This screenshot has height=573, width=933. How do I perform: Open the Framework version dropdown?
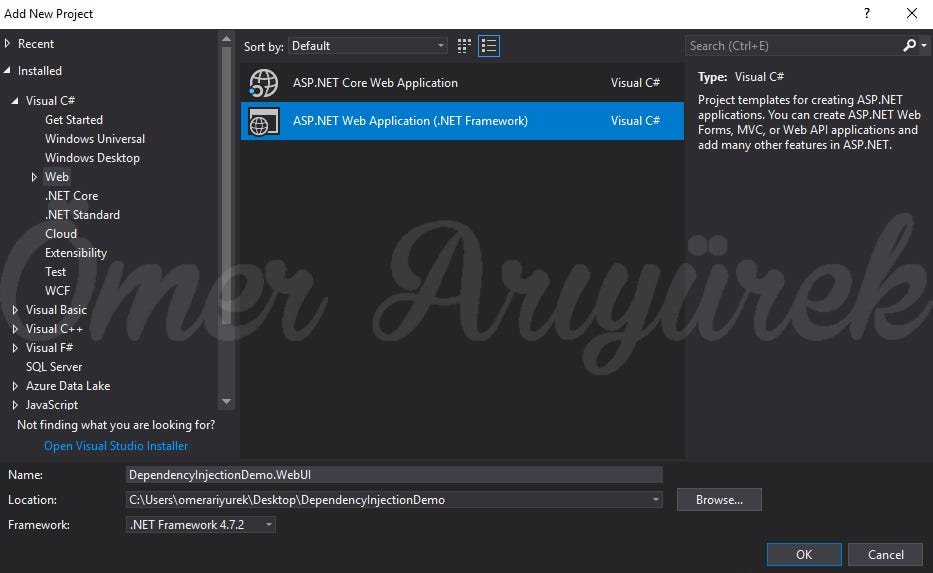point(201,525)
